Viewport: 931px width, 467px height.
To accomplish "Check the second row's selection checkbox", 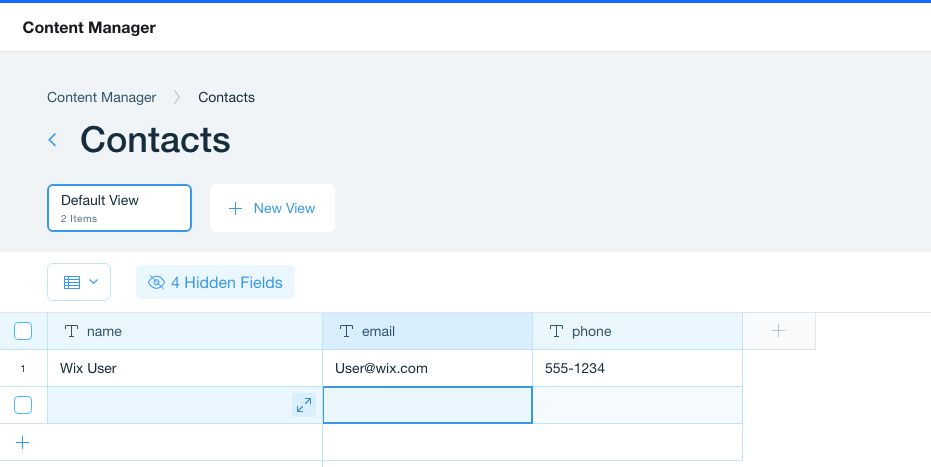I will tap(23, 405).
